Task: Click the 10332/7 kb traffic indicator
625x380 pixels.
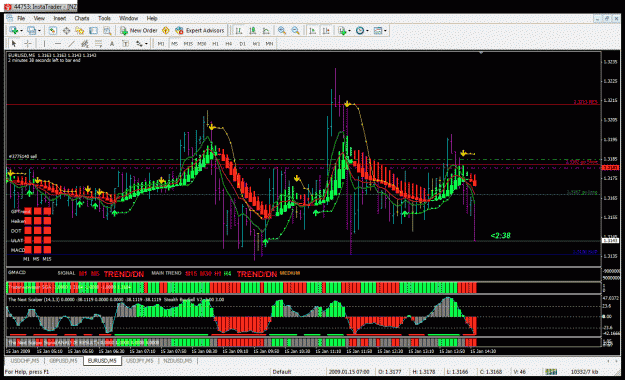Action: point(584,372)
